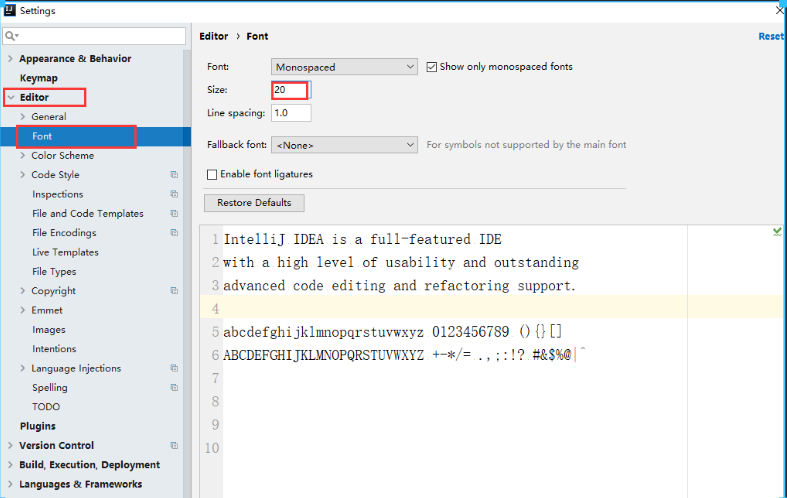Click the project-level icon beside Language Injections
This screenshot has width=787, height=498.
click(174, 368)
